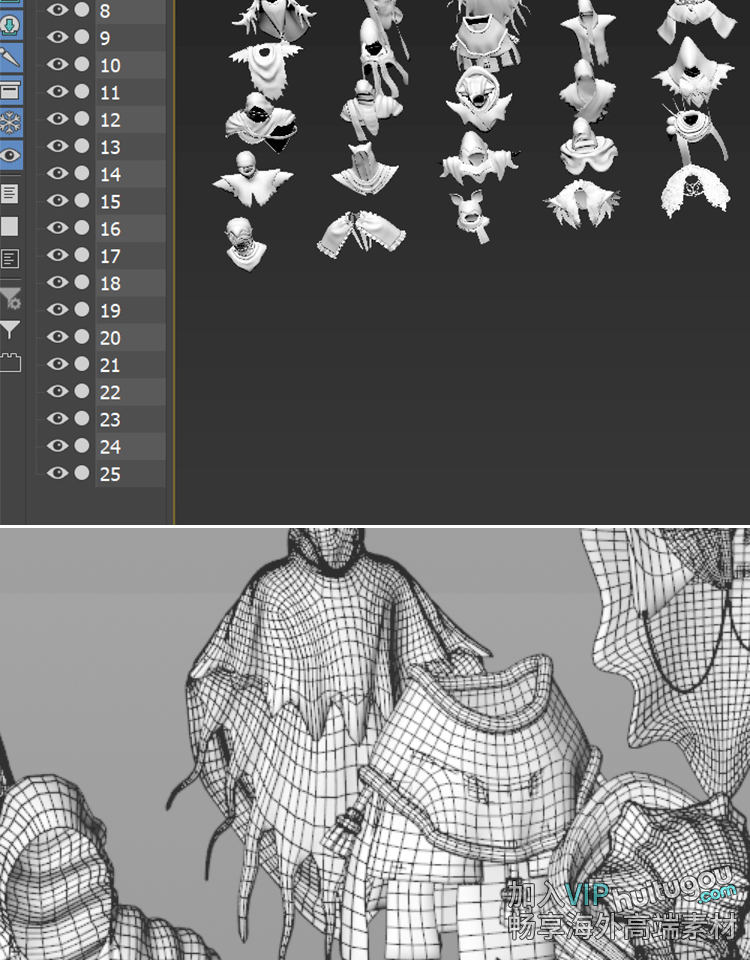Toggle the hidden objects eye filter in sidebar
The image size is (750, 960).
10,155
